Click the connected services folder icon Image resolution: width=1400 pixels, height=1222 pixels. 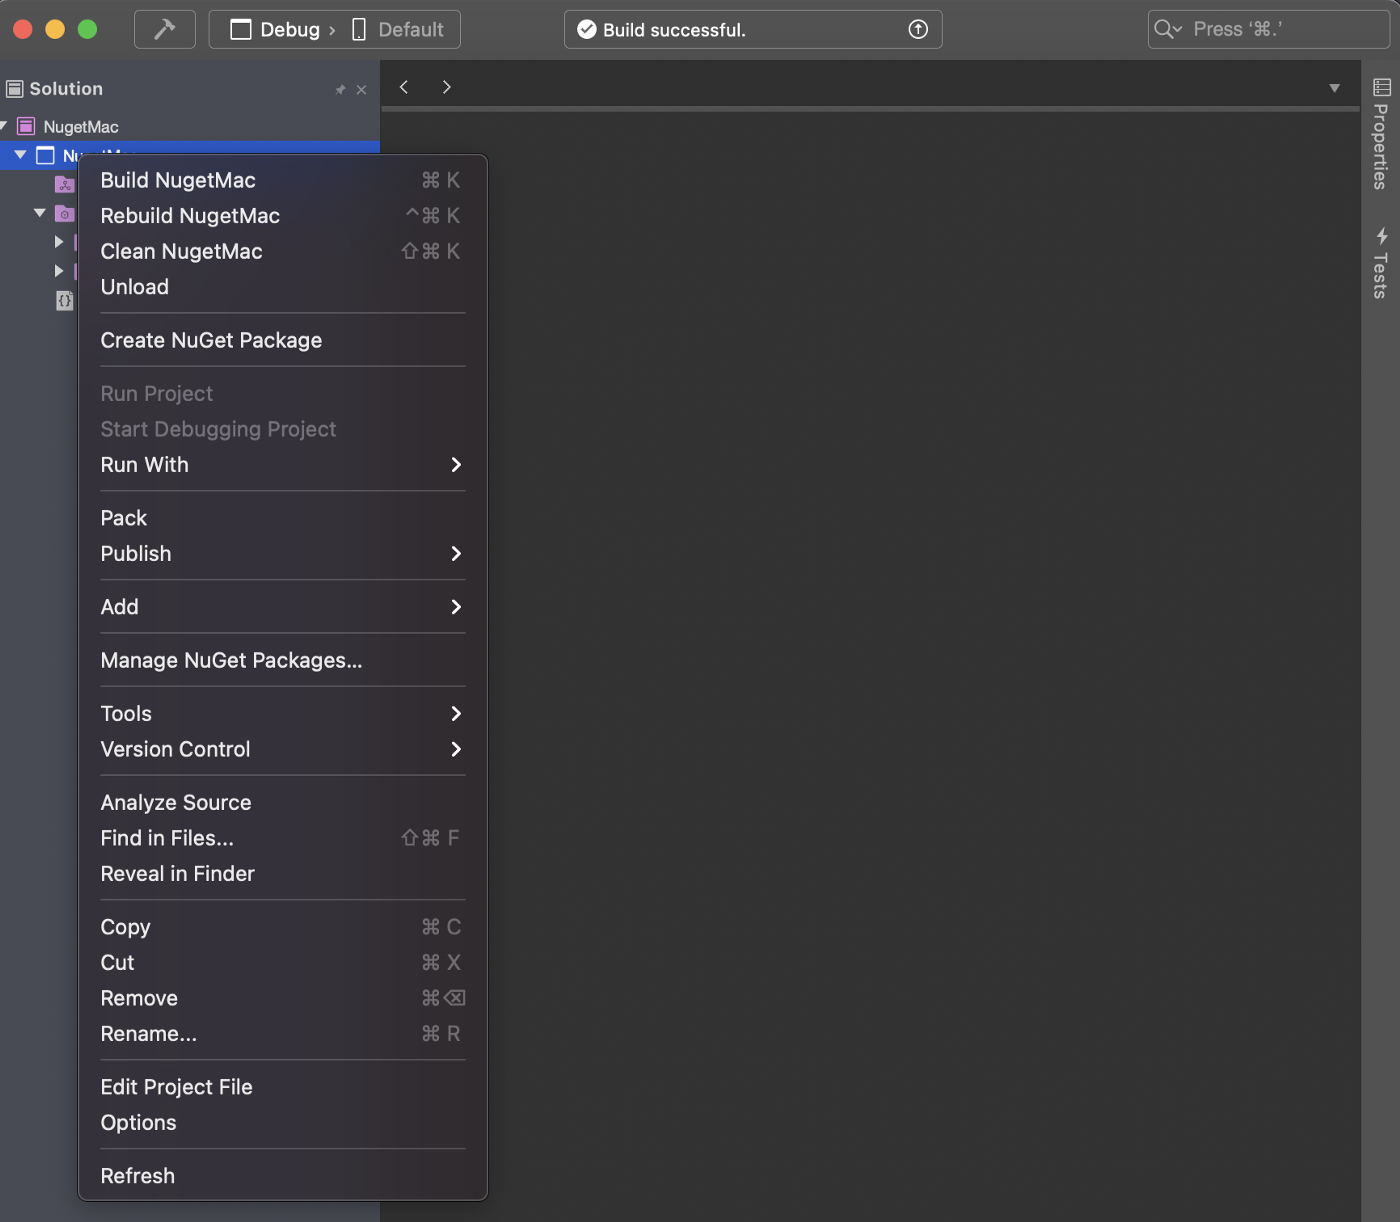point(64,184)
